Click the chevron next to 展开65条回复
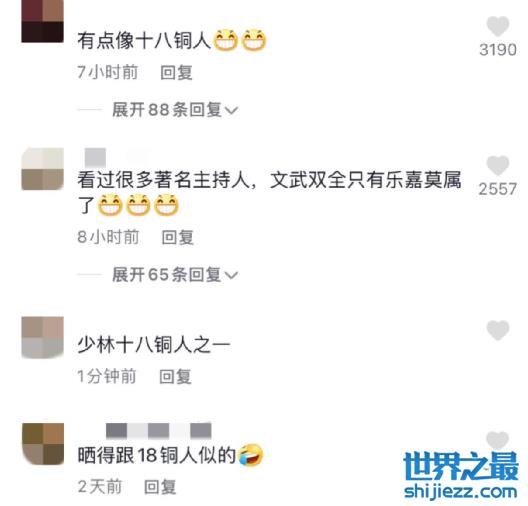Viewport: 528px width, 506px height. 232,275
